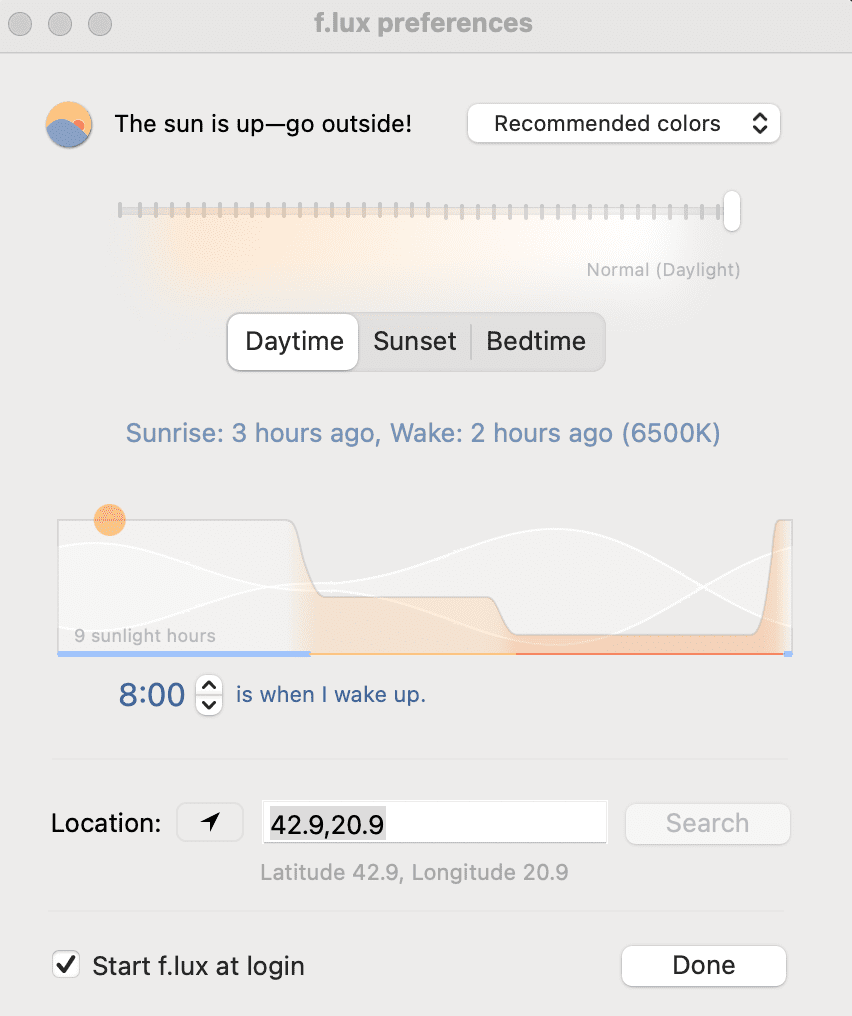The height and width of the screenshot is (1016, 852).
Task: Click the Search button
Action: [707, 823]
